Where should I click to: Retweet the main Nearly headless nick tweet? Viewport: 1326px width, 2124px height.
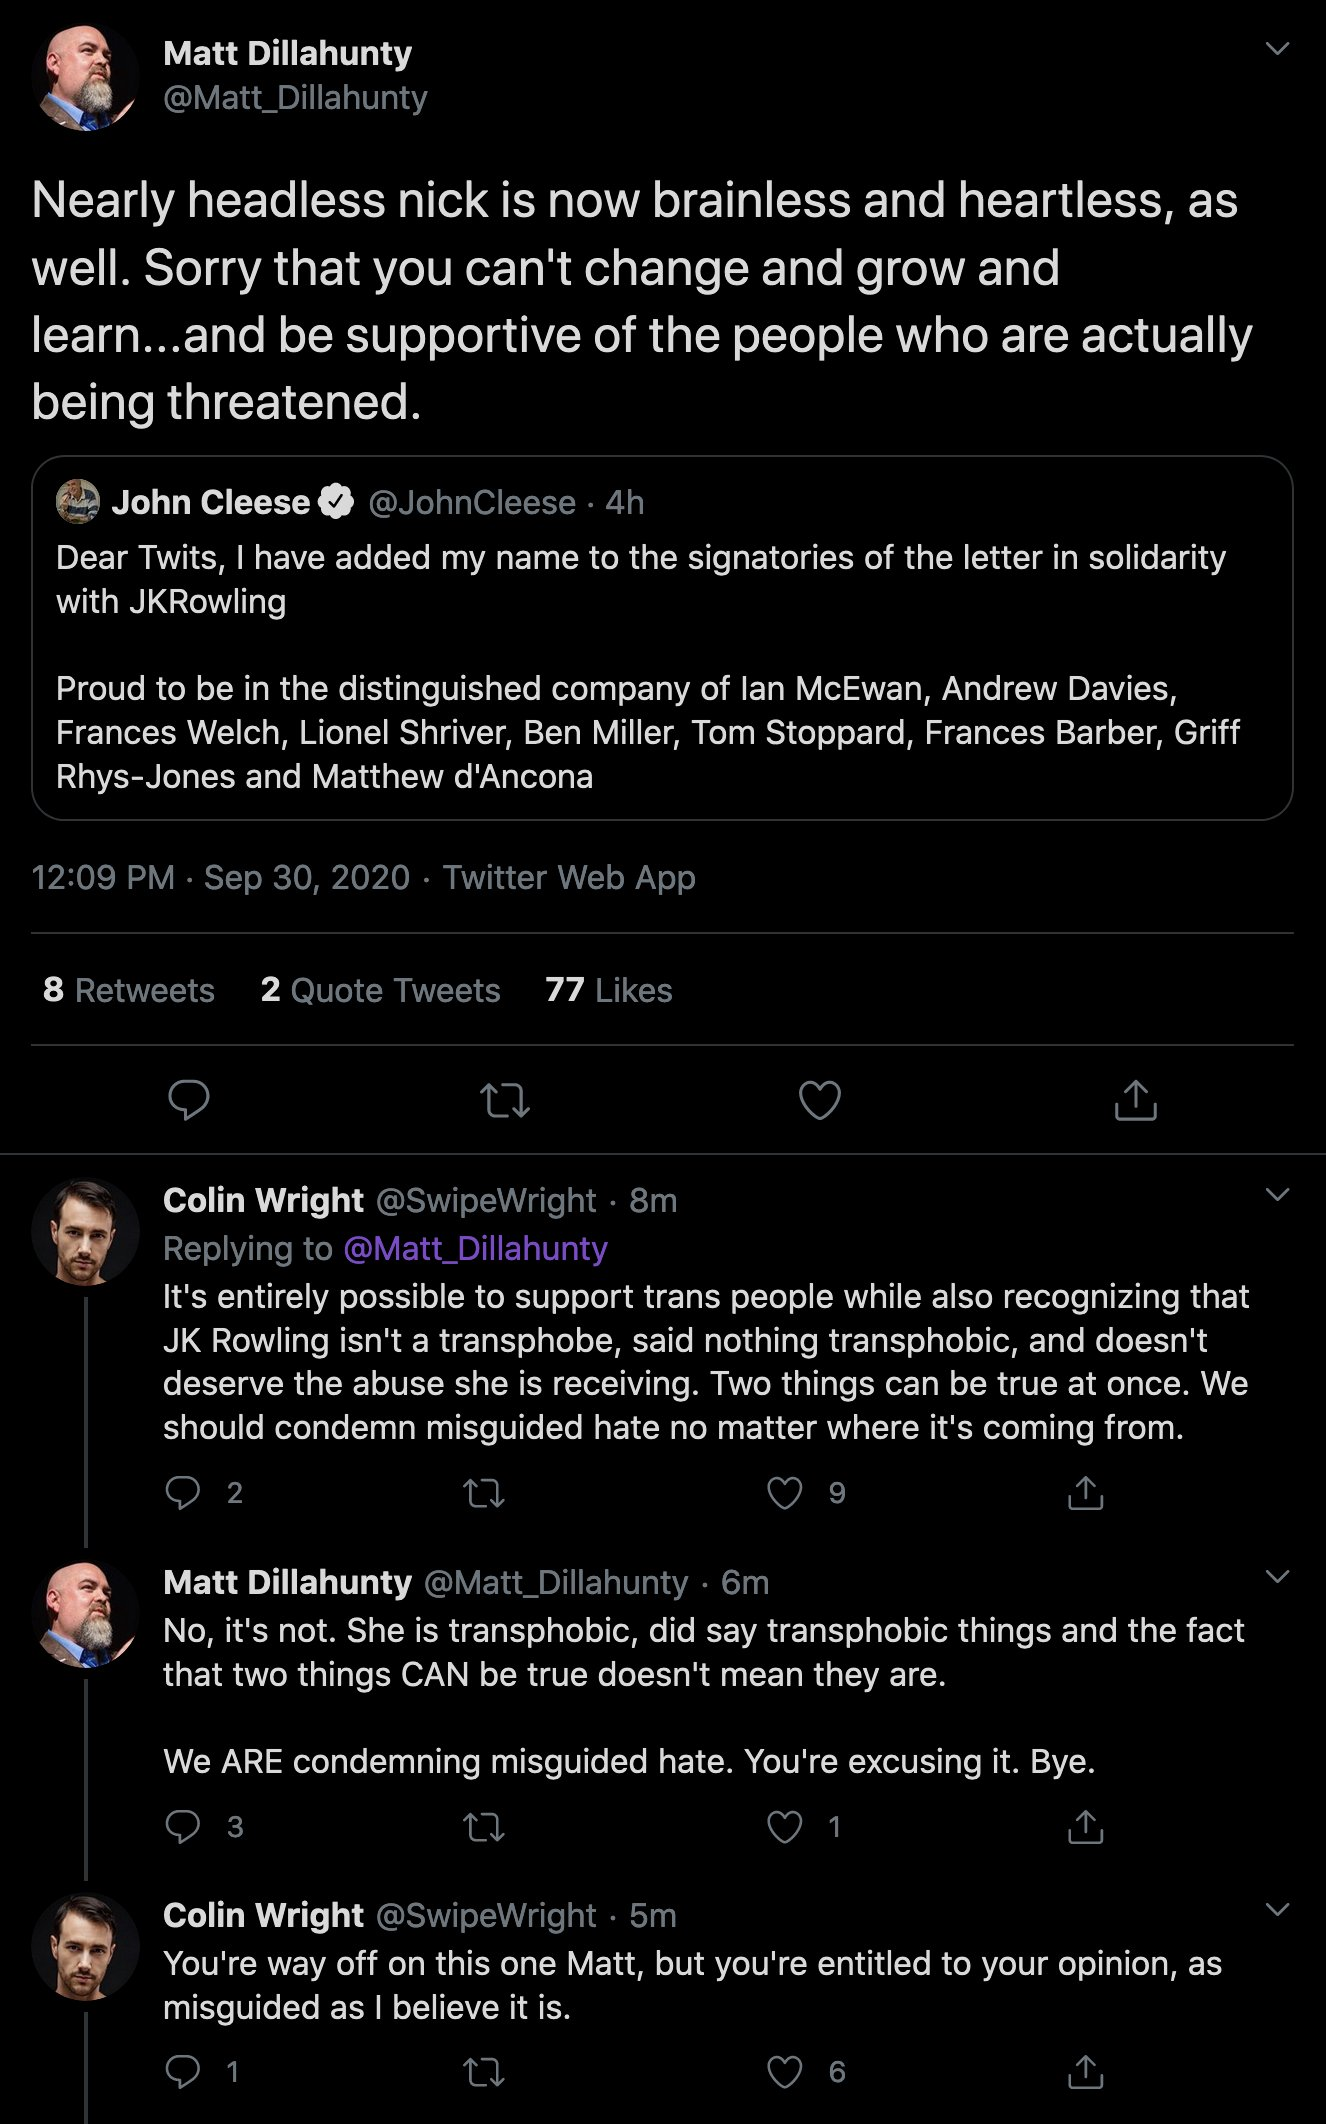click(505, 1101)
